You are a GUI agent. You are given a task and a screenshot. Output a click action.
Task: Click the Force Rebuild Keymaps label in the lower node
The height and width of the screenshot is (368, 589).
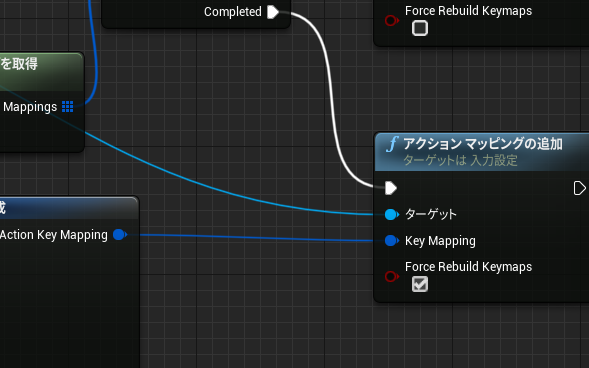click(x=468, y=267)
